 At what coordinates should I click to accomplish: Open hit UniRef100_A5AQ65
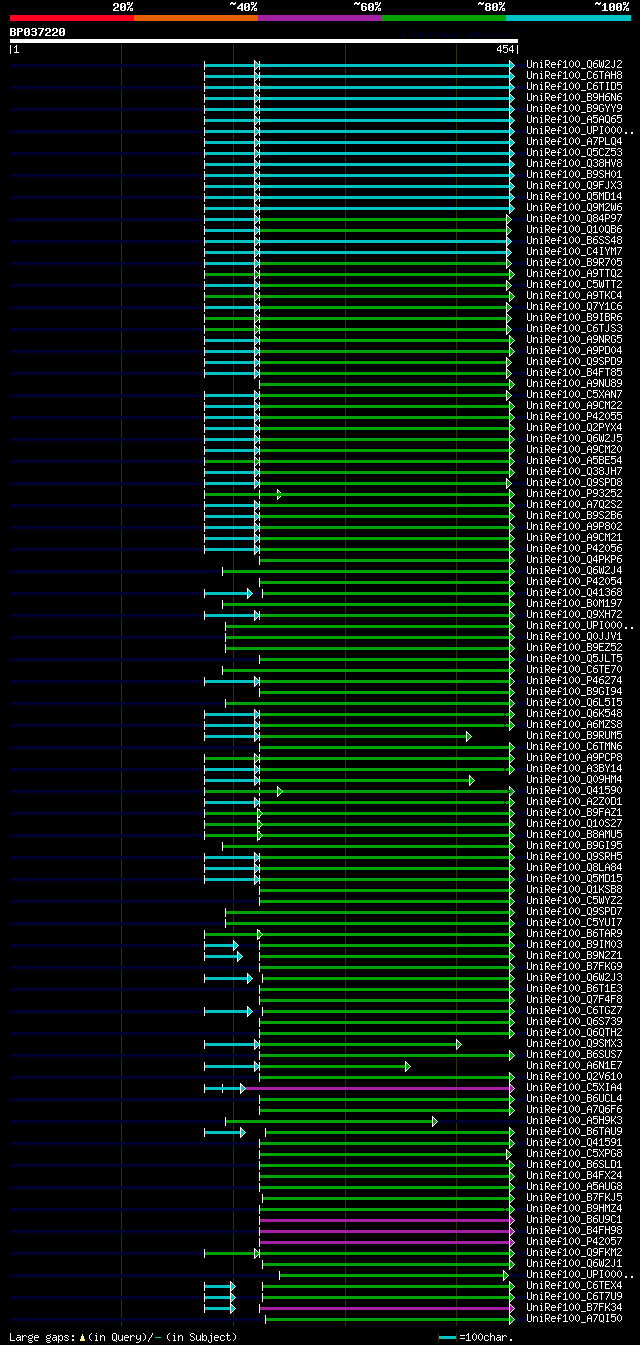pos(574,119)
